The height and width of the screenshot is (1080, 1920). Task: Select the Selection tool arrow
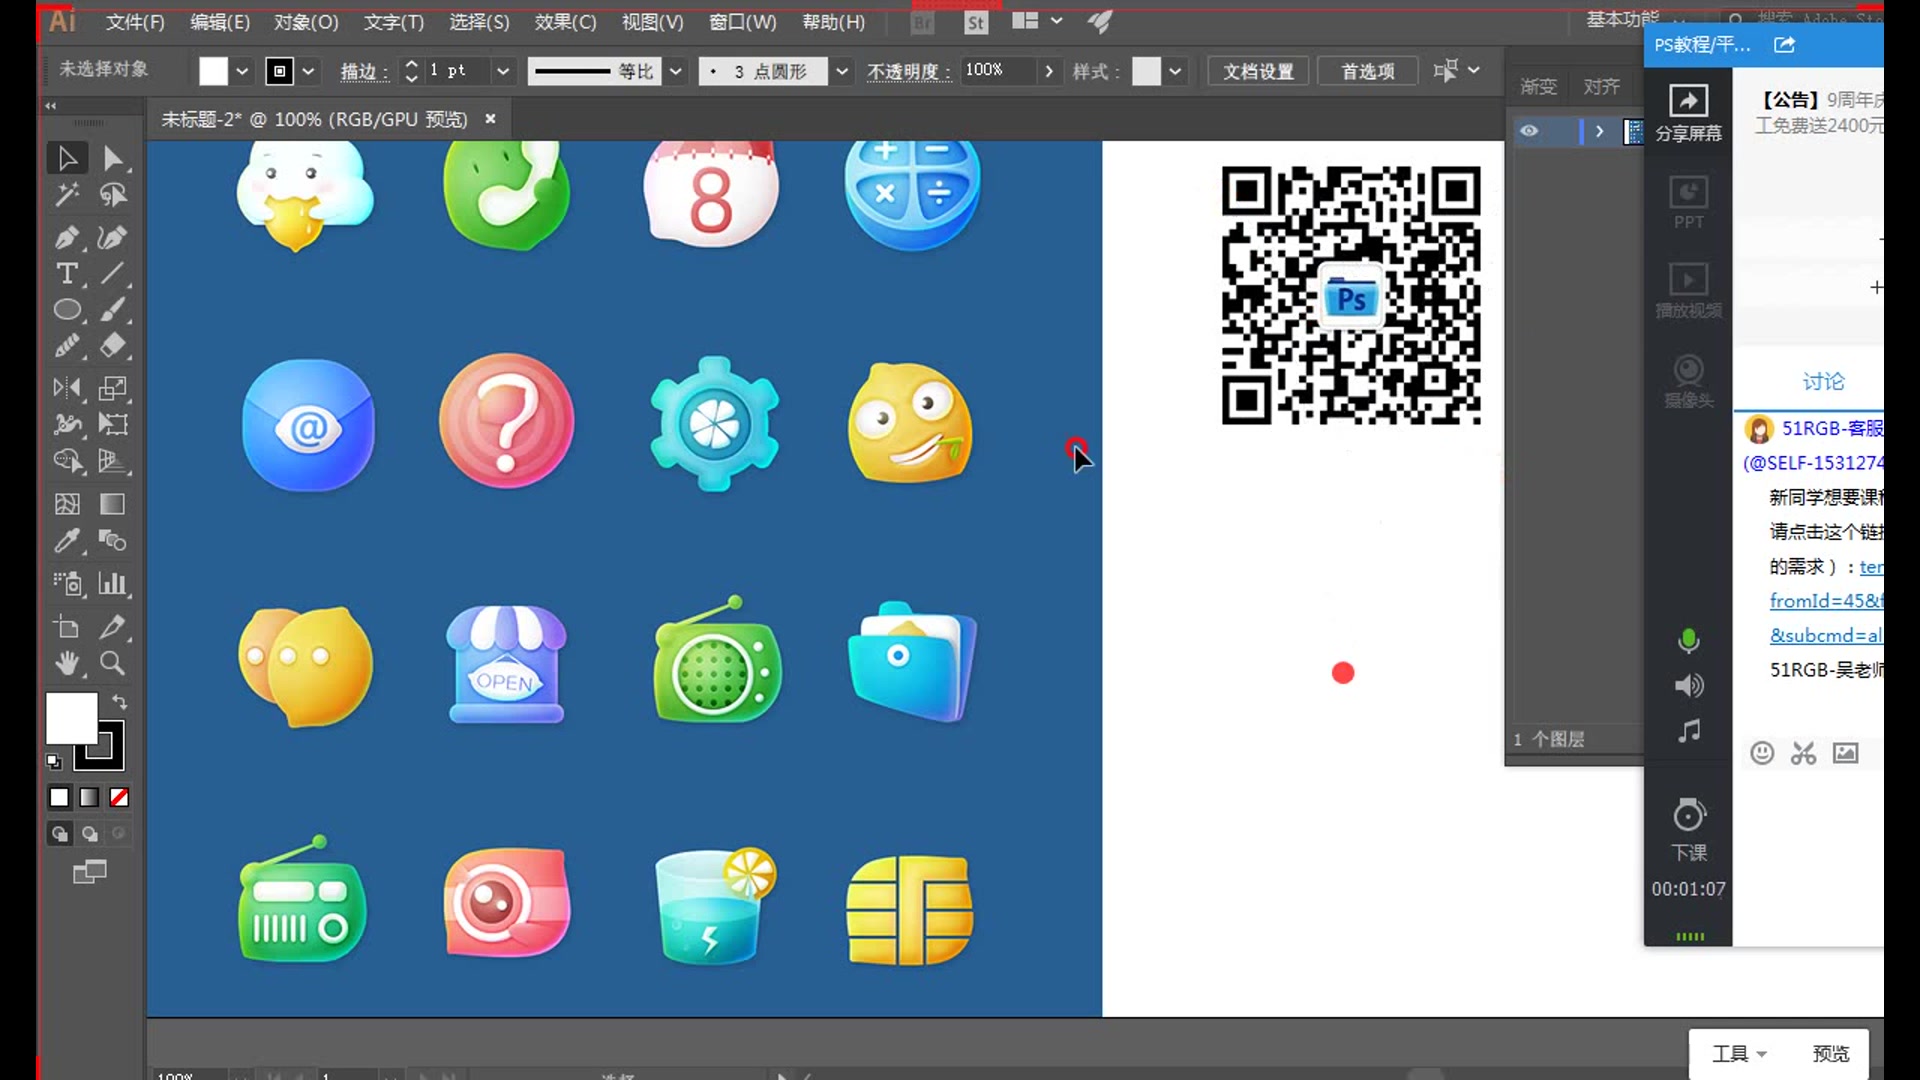(67, 158)
